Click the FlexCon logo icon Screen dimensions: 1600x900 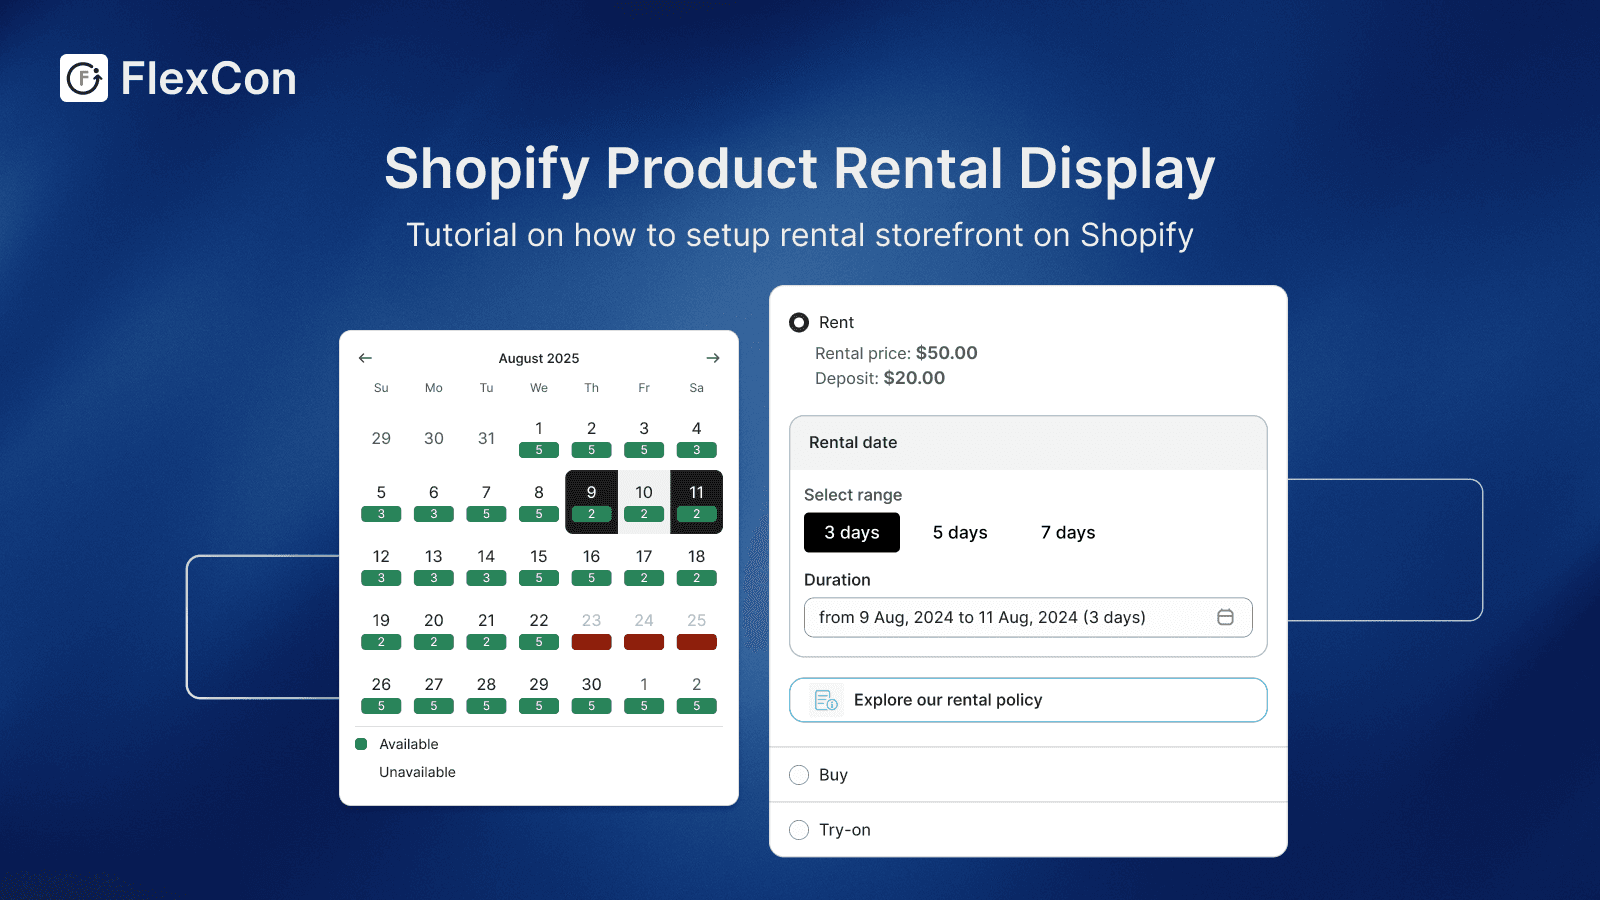(x=84, y=78)
